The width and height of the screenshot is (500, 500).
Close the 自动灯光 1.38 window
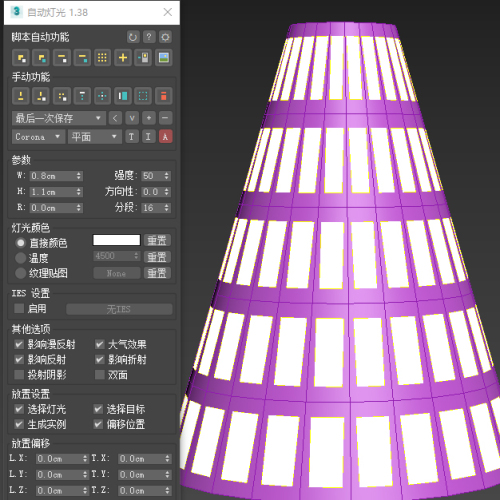point(168,12)
